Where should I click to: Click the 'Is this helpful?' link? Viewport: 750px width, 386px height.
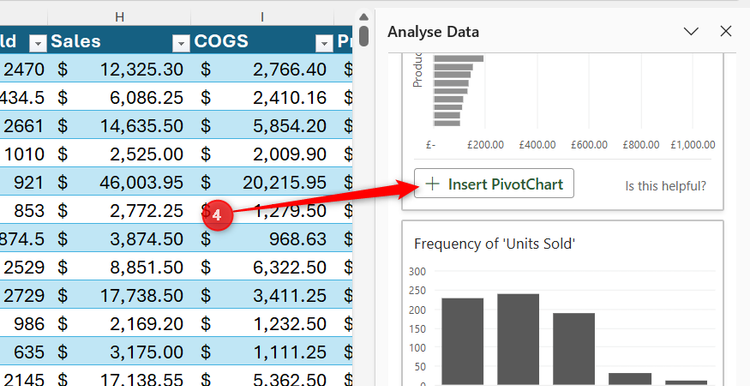tap(665, 186)
